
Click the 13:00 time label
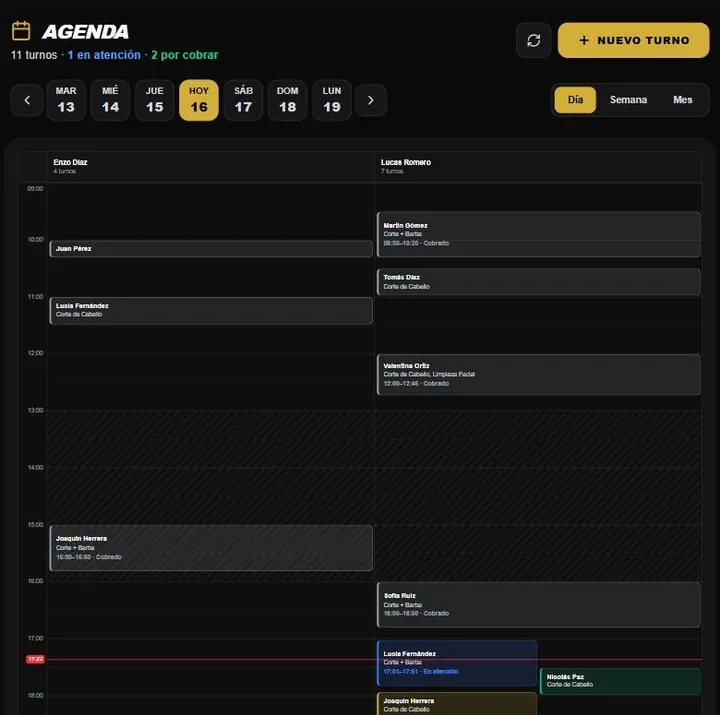point(35,410)
